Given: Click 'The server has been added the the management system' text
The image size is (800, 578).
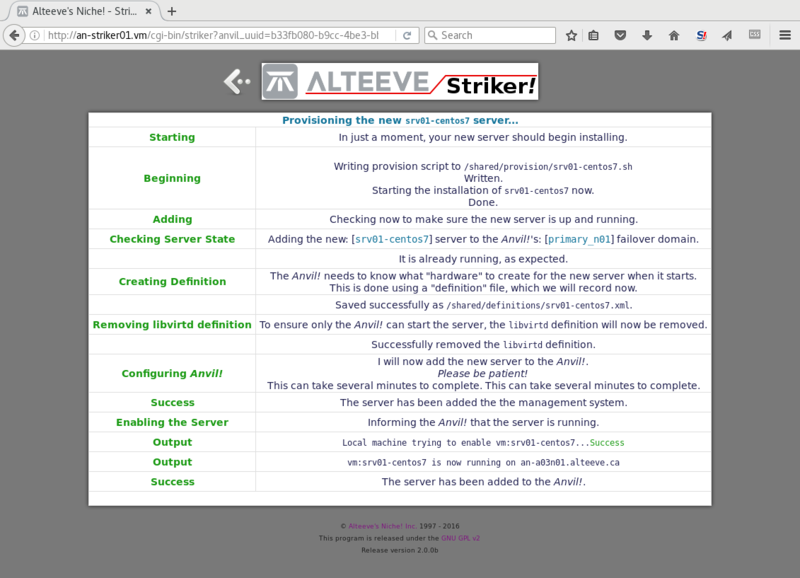Looking at the screenshot, I should (484, 403).
